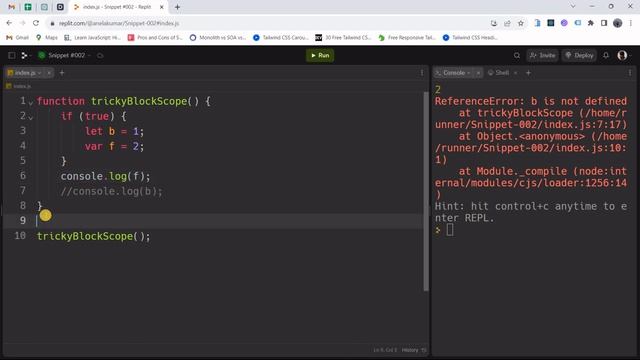
Task: Open the Replit search icon
Action: [x=517, y=55]
